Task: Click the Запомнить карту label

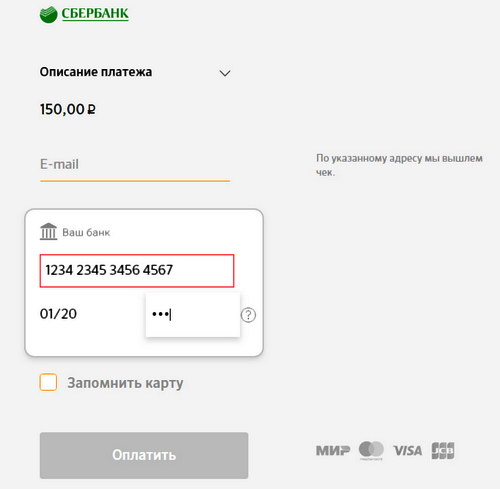Action: 125,383
